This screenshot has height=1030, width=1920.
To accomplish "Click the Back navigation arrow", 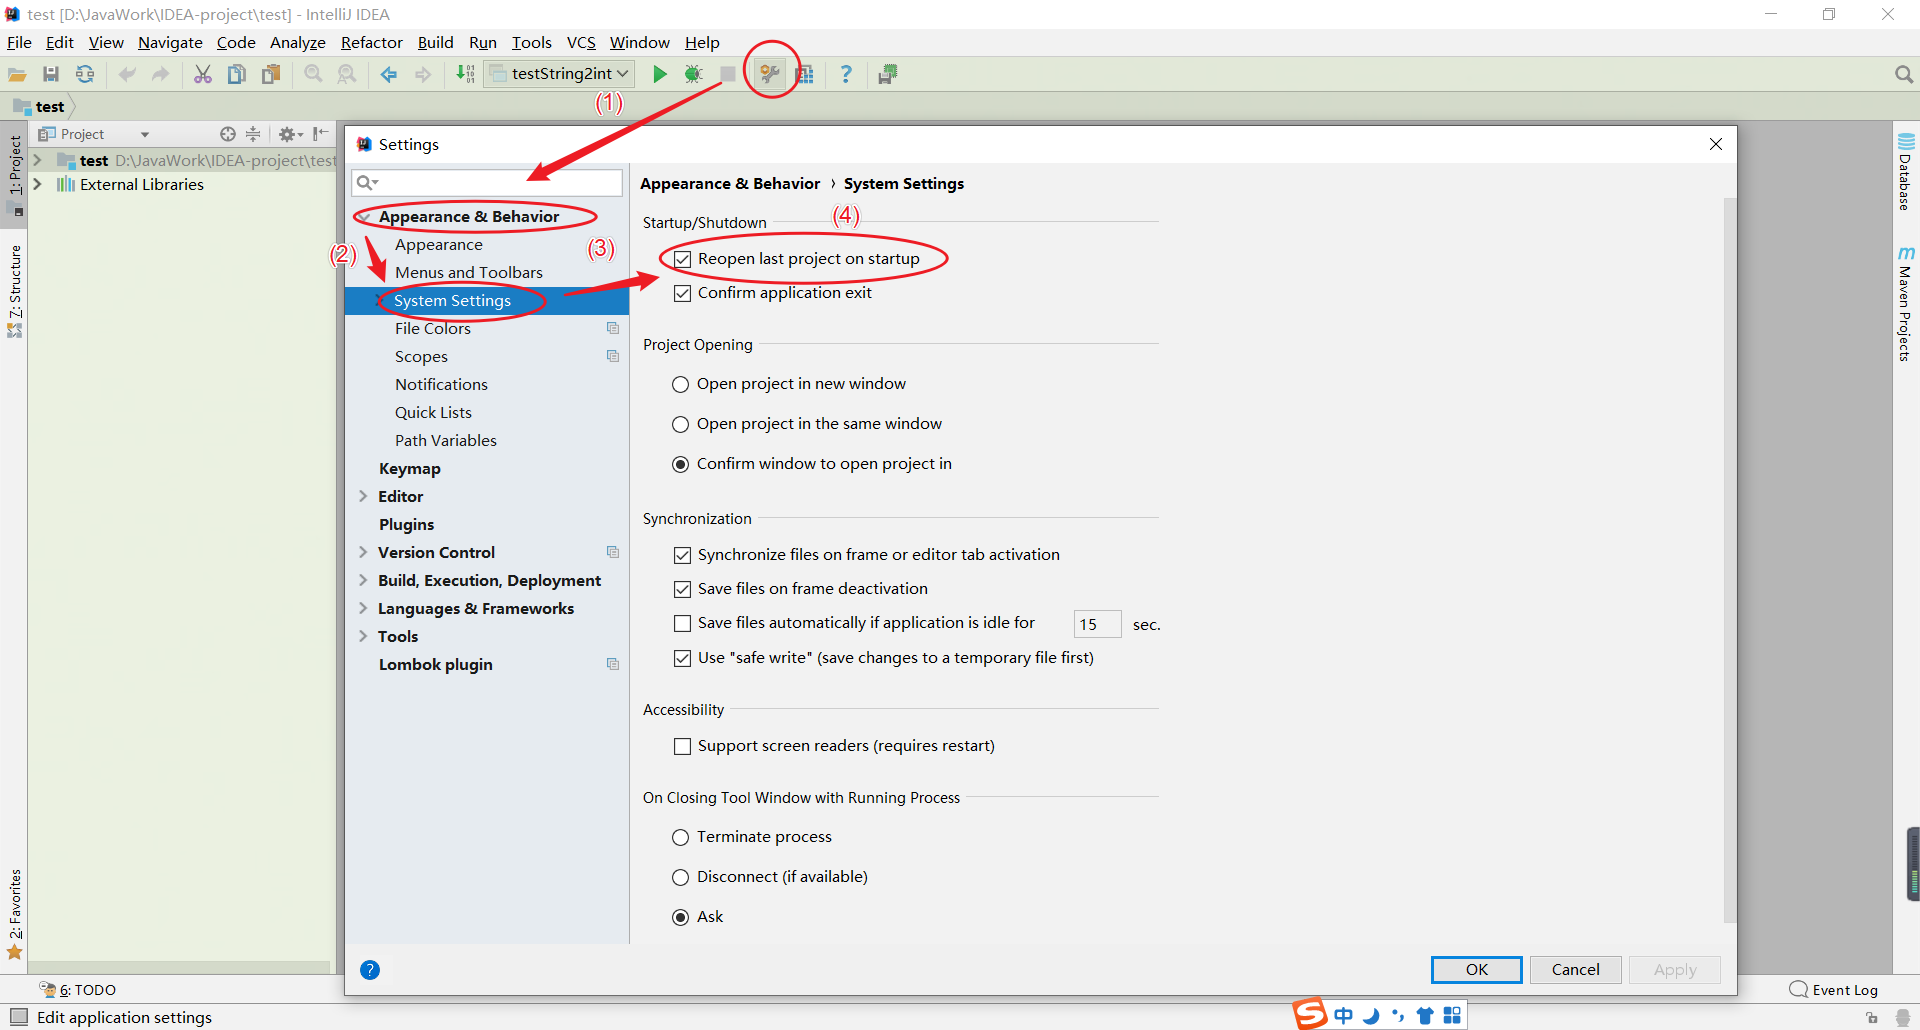I will tap(389, 74).
